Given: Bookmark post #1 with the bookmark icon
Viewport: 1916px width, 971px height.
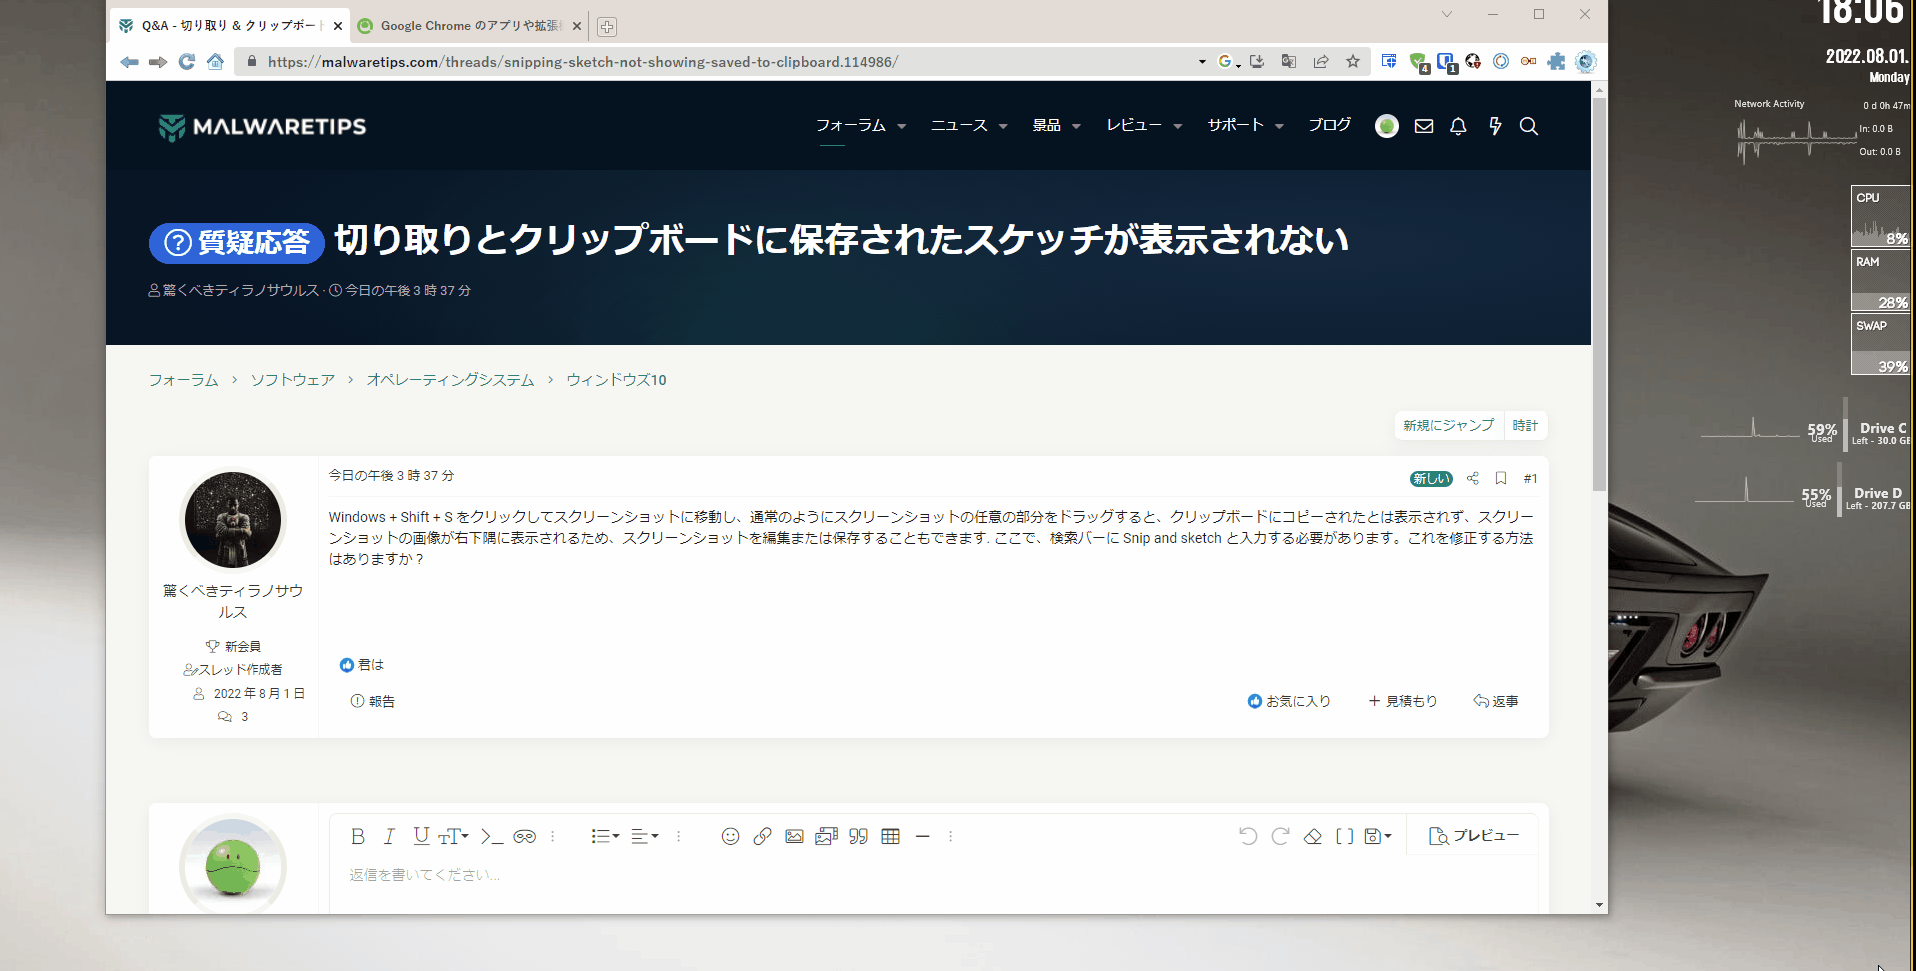Looking at the screenshot, I should pos(1501,479).
